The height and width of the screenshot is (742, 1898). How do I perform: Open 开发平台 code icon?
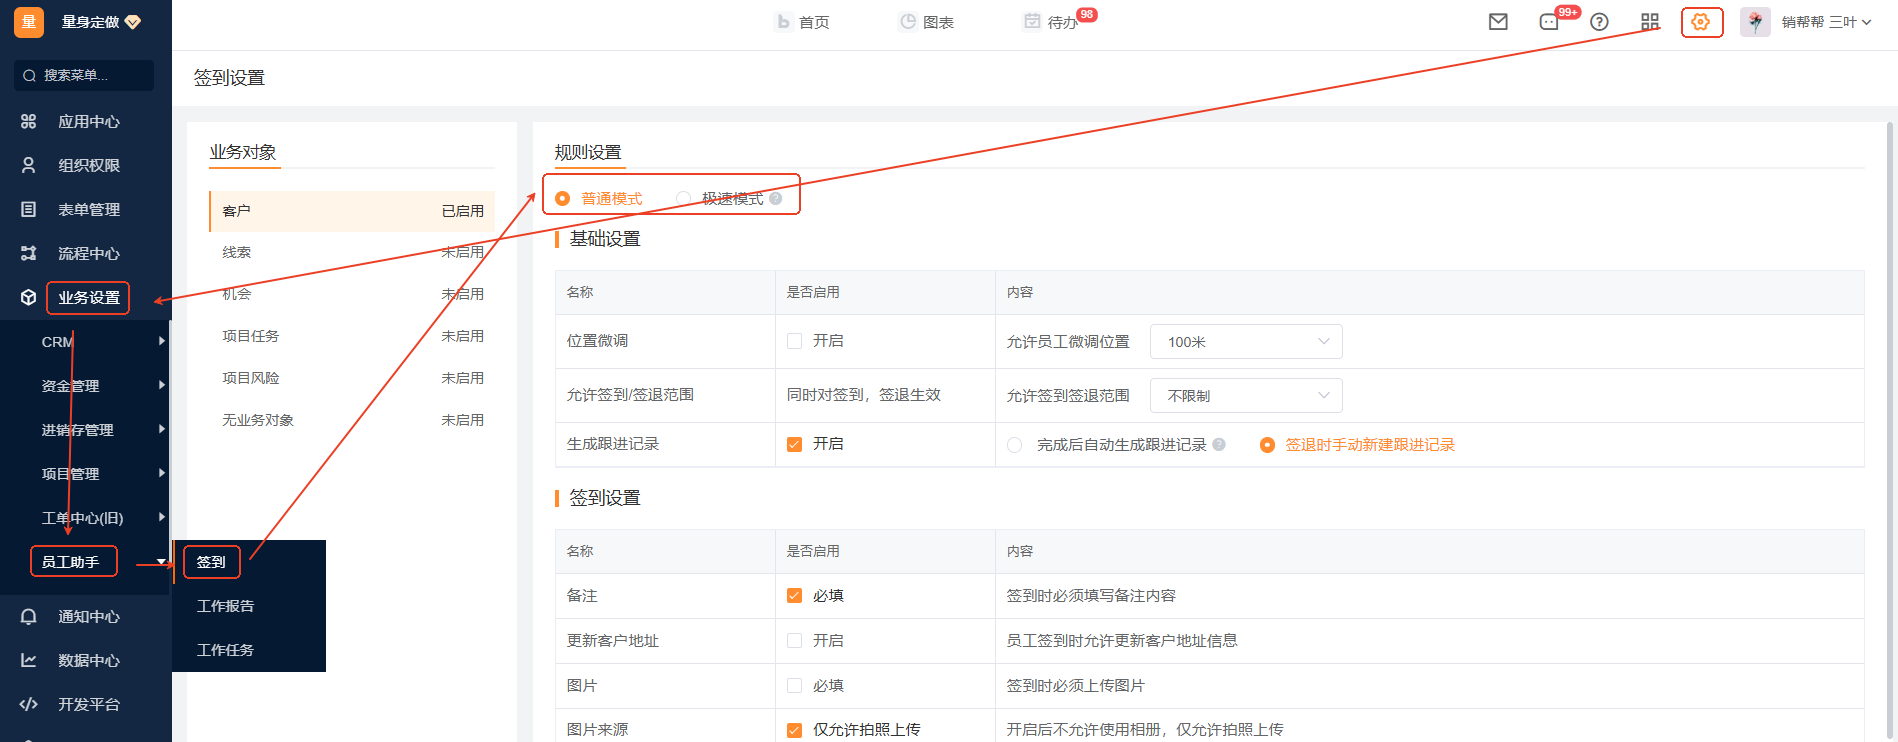(29, 704)
